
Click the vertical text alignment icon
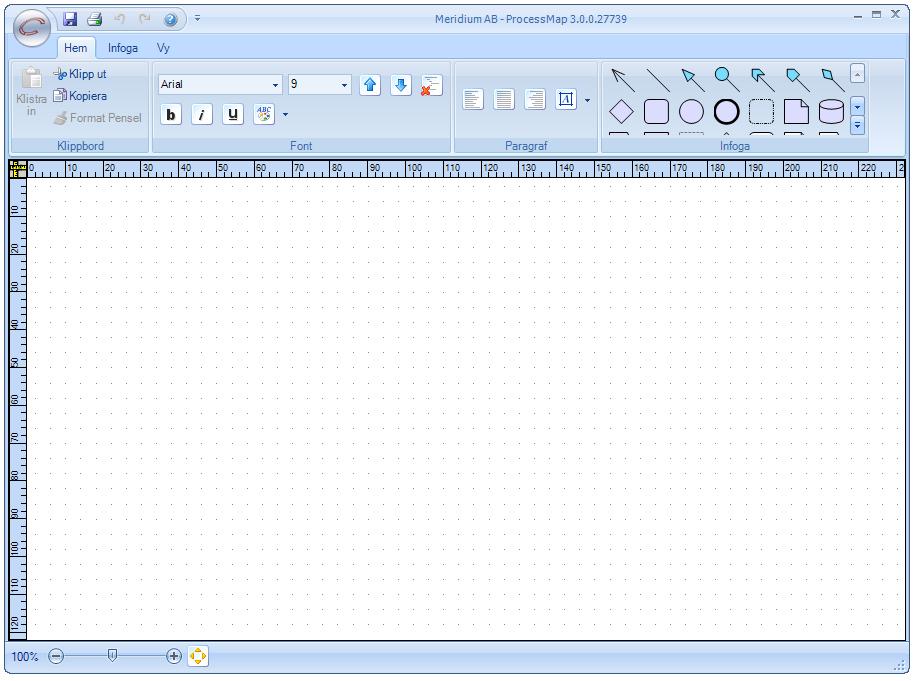pyautogui.click(x=566, y=99)
